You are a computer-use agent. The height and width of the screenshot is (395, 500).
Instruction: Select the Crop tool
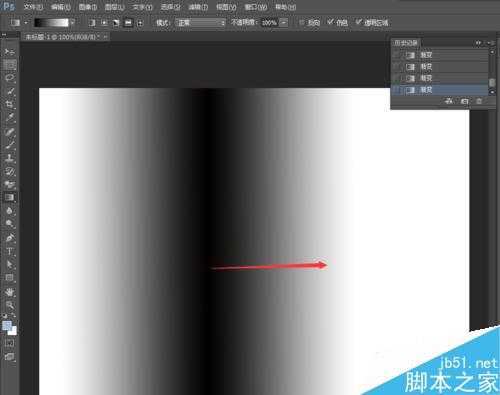click(10, 104)
